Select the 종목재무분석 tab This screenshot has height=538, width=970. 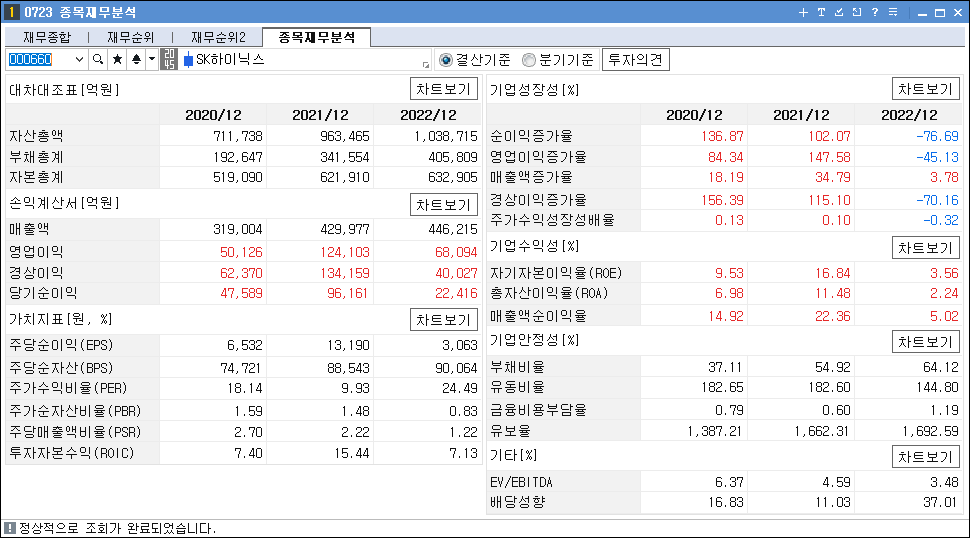(x=317, y=37)
